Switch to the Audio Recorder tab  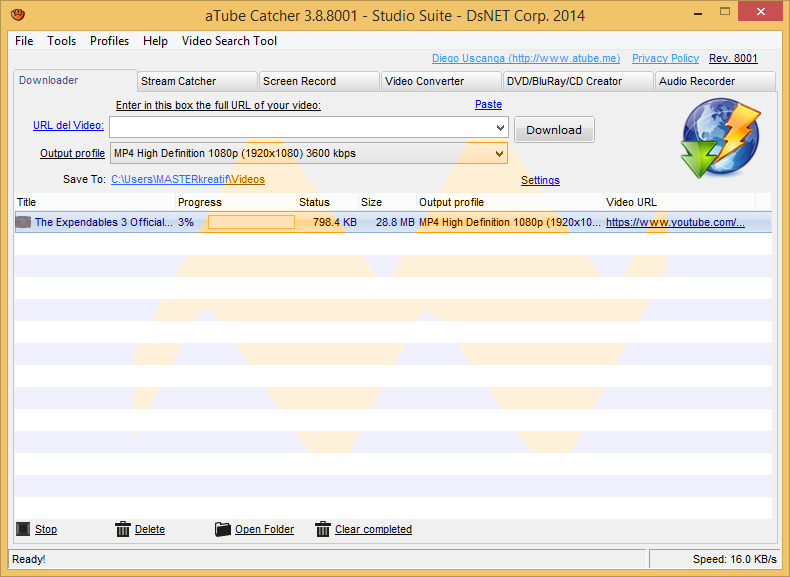pyautogui.click(x=715, y=81)
